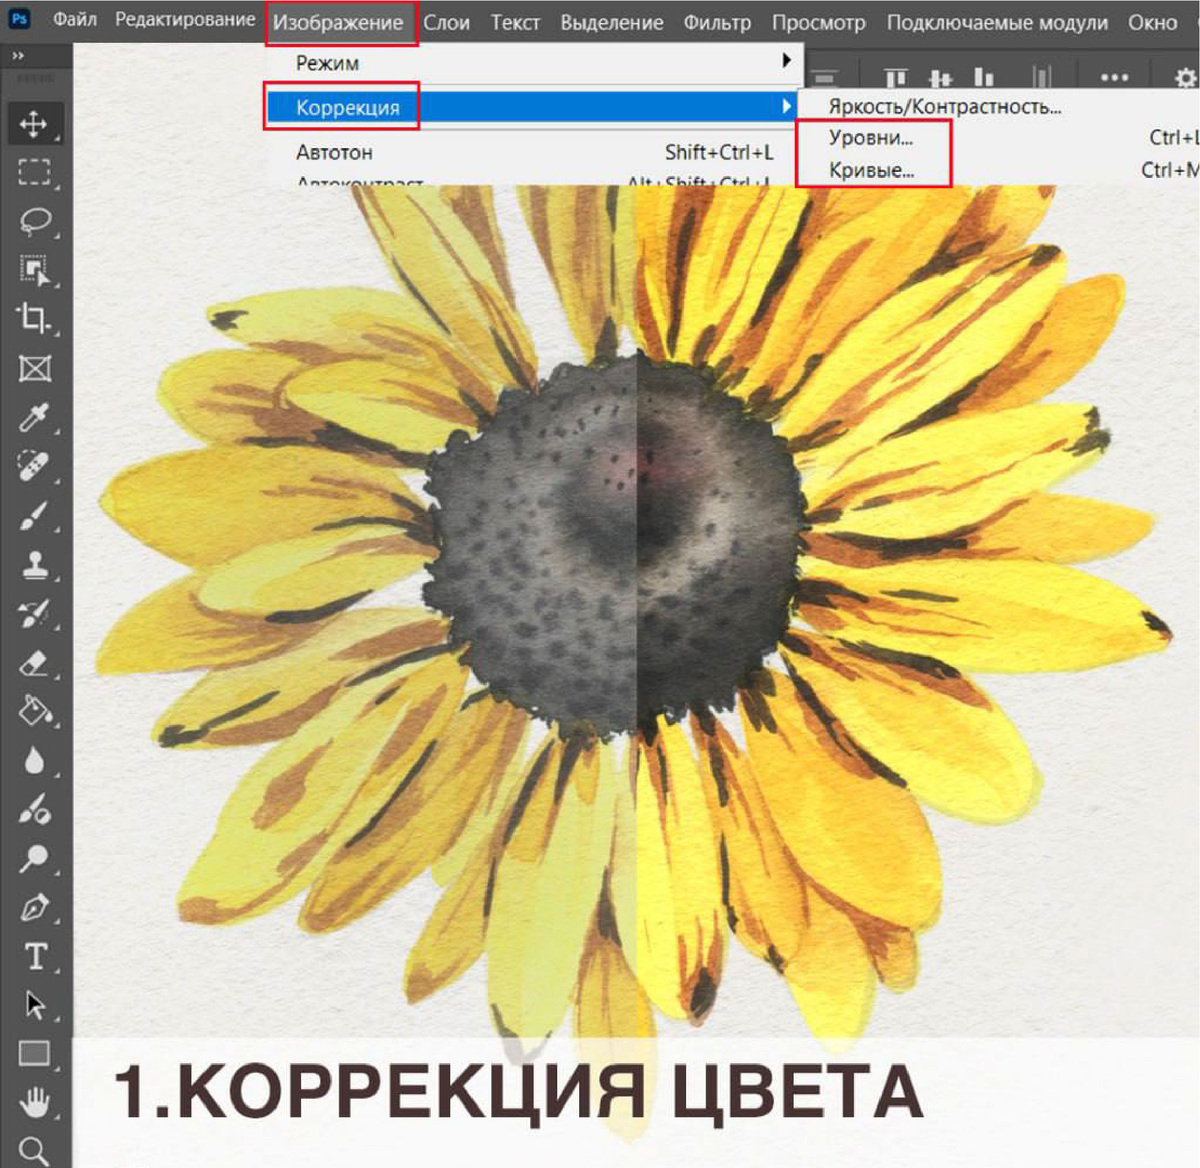This screenshot has width=1200, height=1168.
Task: Click the ellipsis options icon in the options bar
Action: tap(1114, 75)
